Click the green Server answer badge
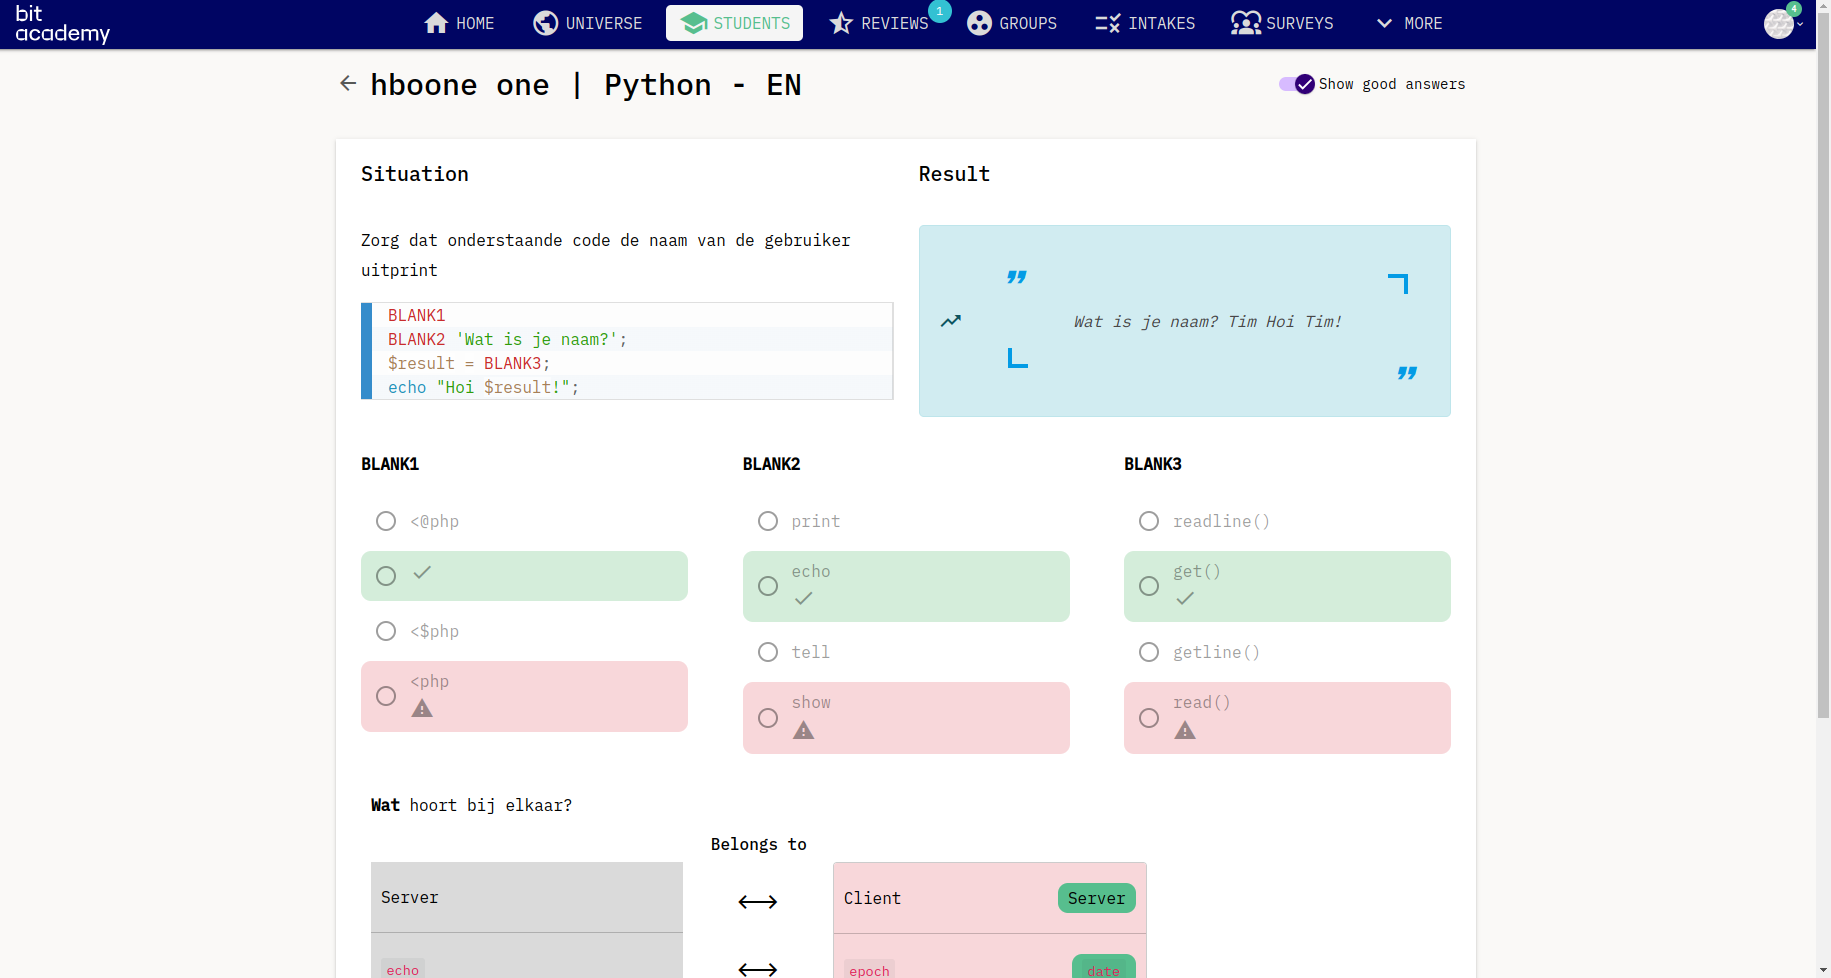The width and height of the screenshot is (1831, 978). pos(1096,898)
